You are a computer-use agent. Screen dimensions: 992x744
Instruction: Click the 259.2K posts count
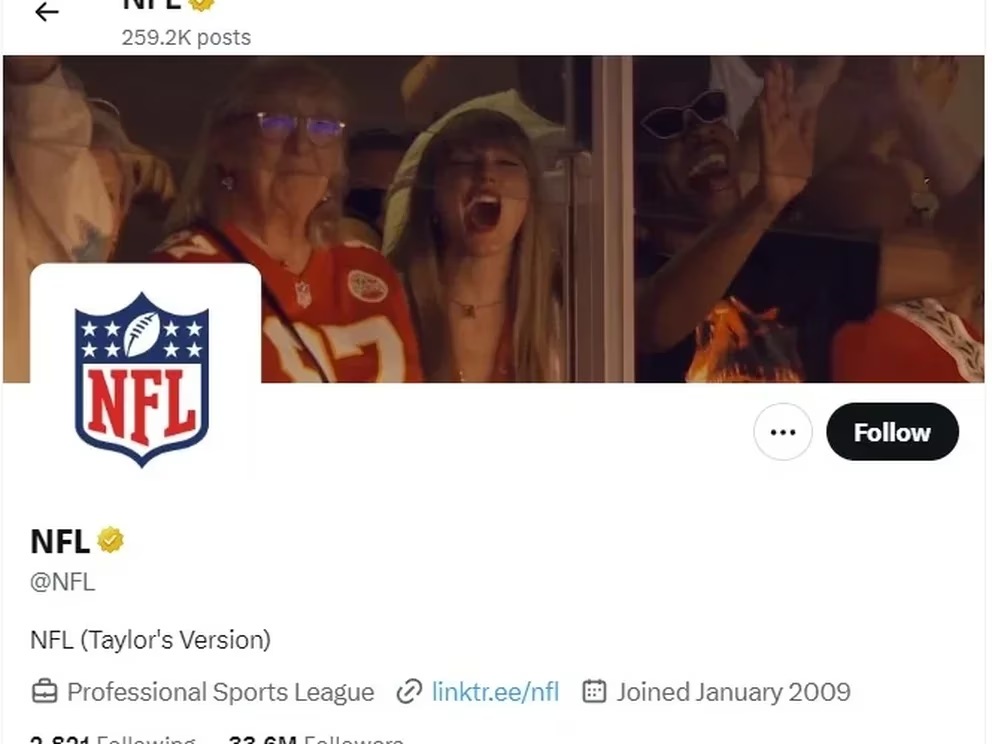click(186, 38)
